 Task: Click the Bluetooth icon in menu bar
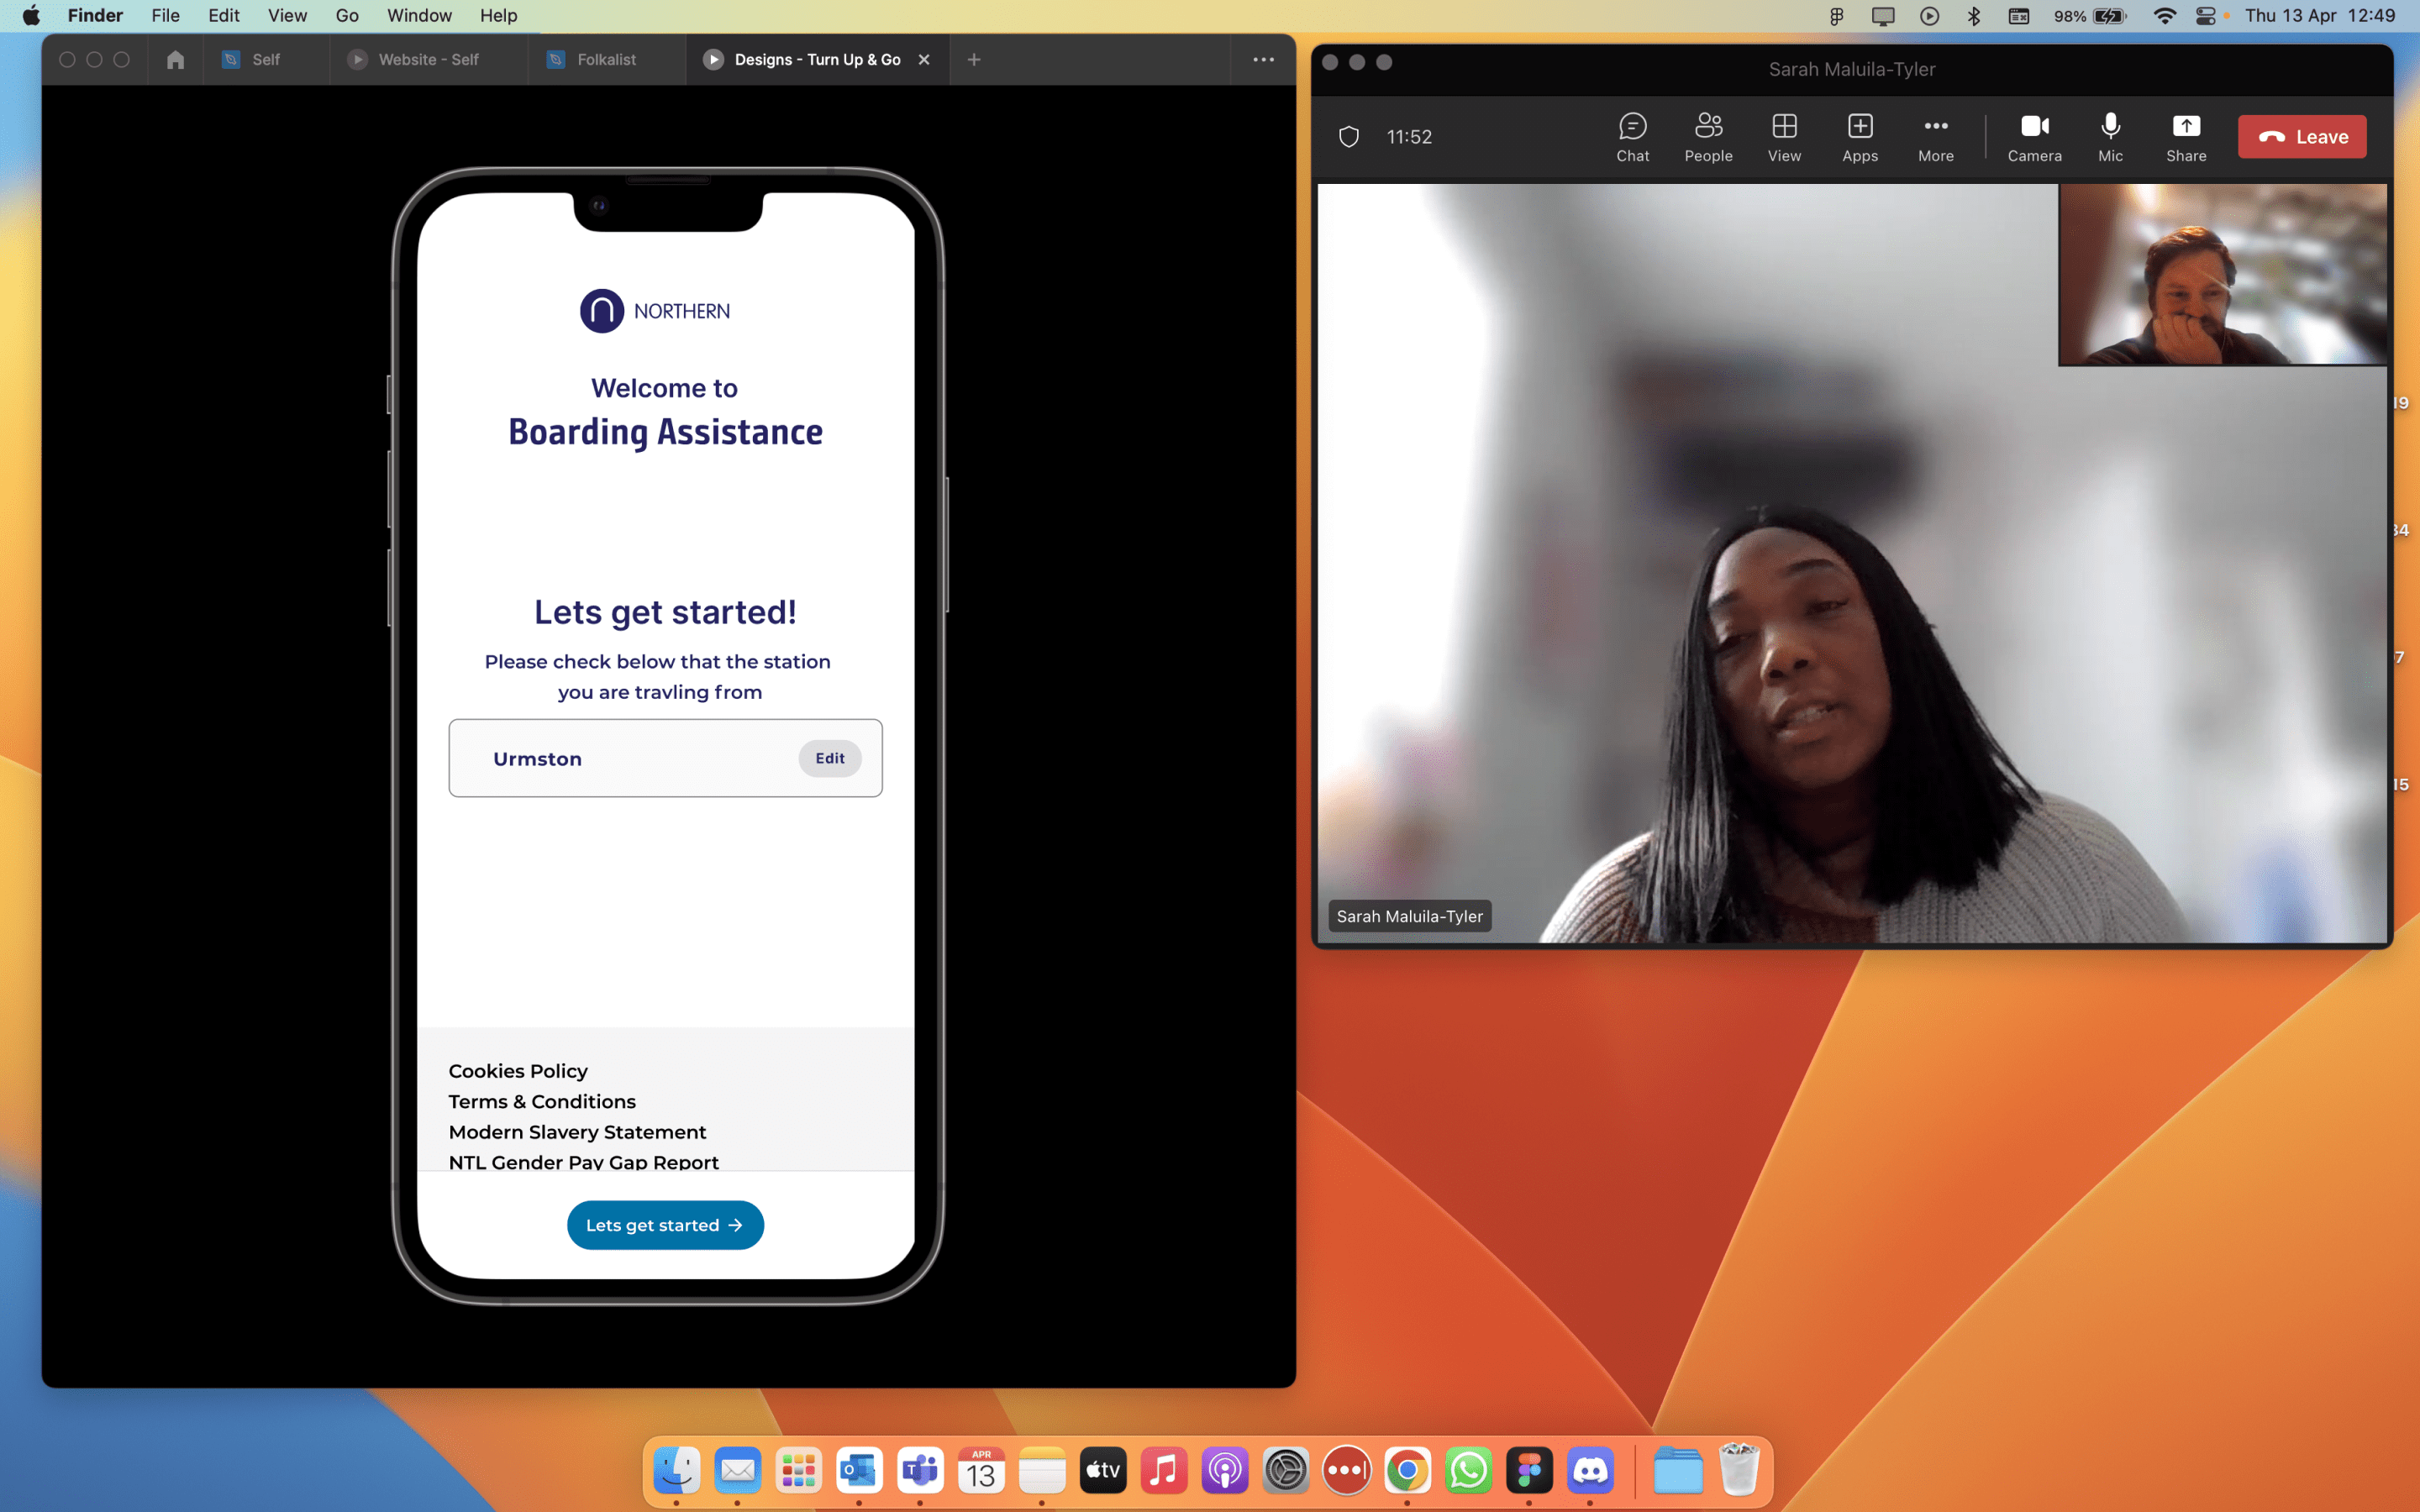[x=1974, y=15]
